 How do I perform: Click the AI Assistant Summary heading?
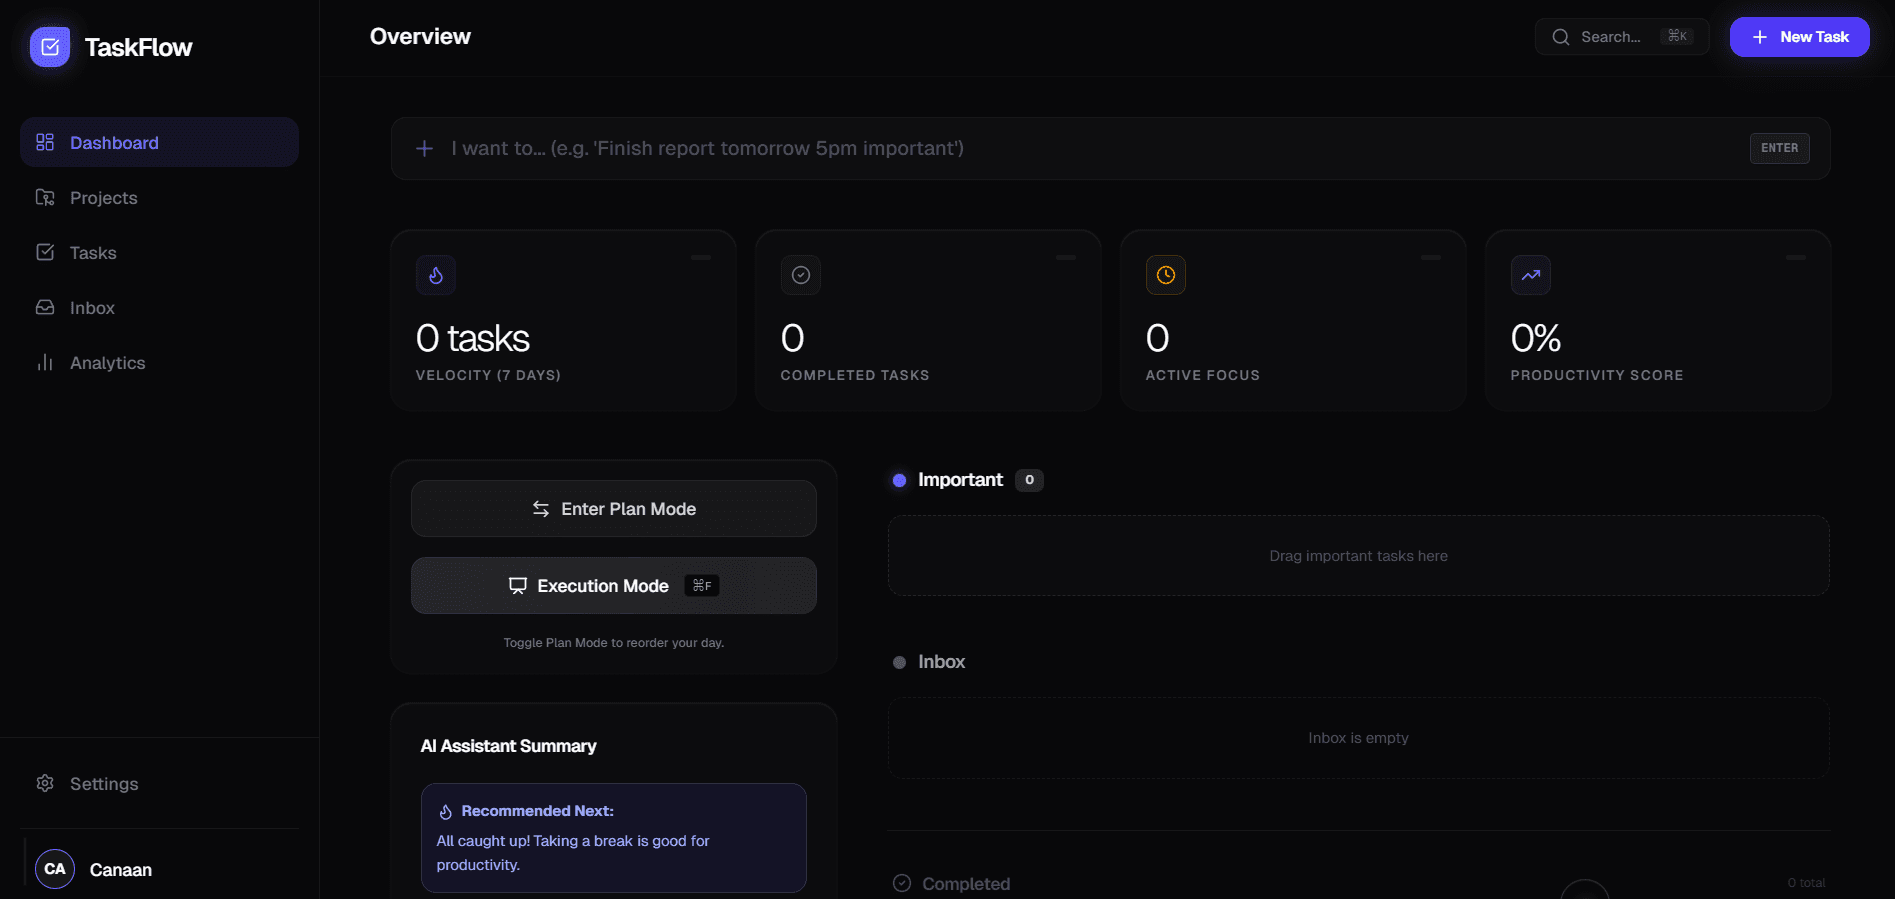click(x=508, y=746)
